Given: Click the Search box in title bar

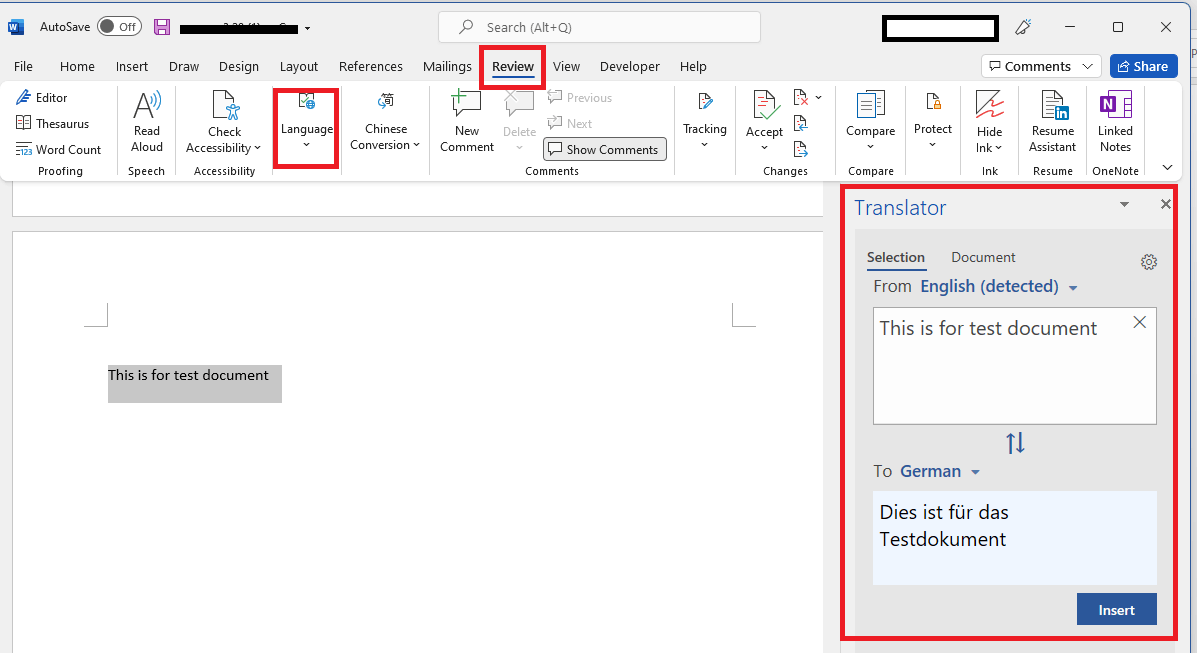Looking at the screenshot, I should coord(599,27).
